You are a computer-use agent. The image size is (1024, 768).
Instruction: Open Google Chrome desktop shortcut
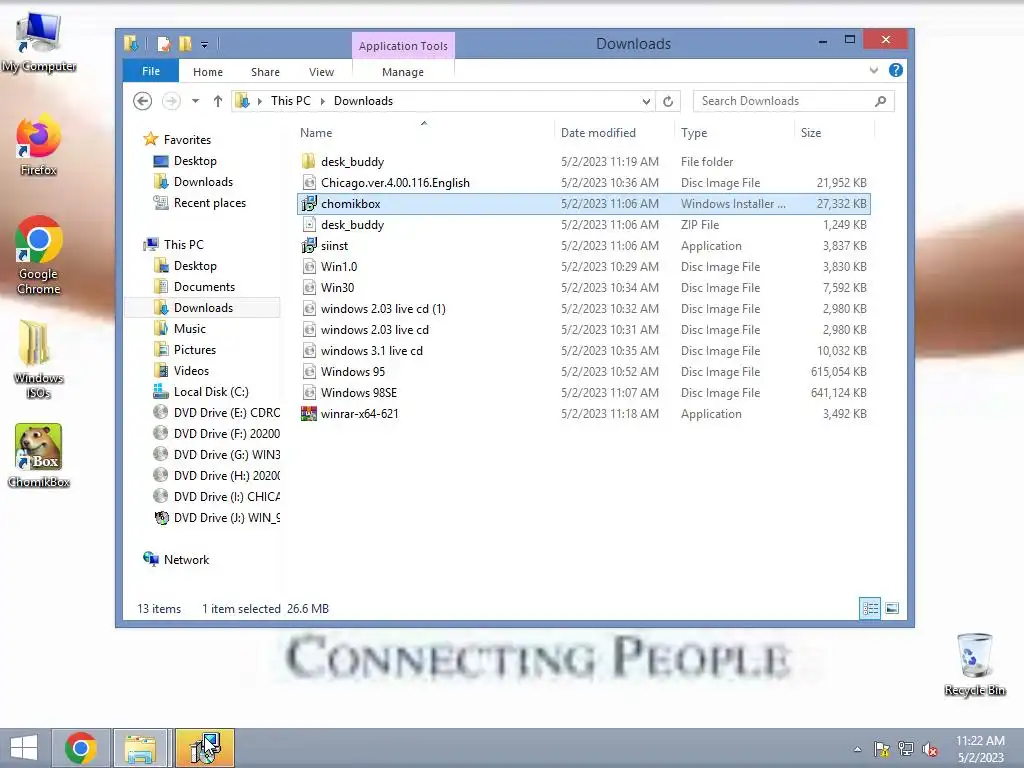[x=39, y=255]
